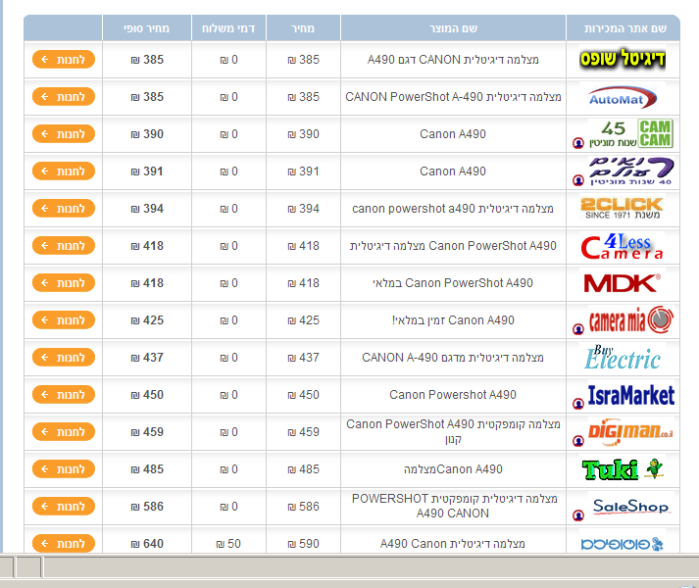Click the orange store button in the 437 row

(x=63, y=357)
